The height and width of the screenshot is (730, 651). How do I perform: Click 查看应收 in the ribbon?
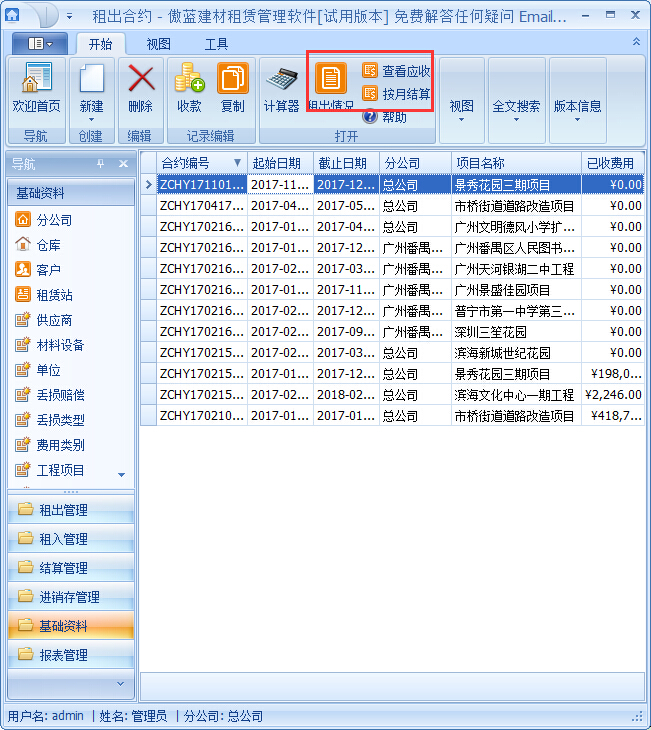click(x=397, y=71)
